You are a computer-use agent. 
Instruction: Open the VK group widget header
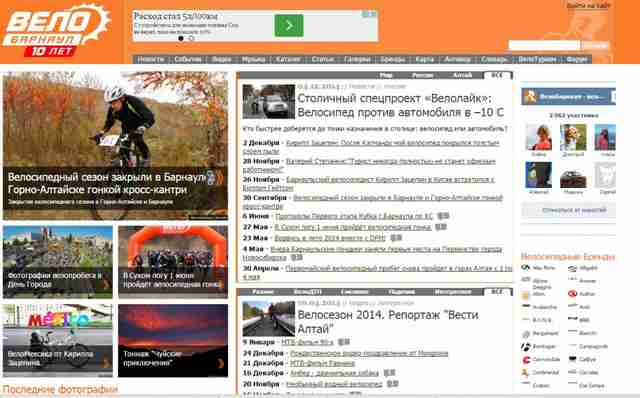tap(568, 97)
